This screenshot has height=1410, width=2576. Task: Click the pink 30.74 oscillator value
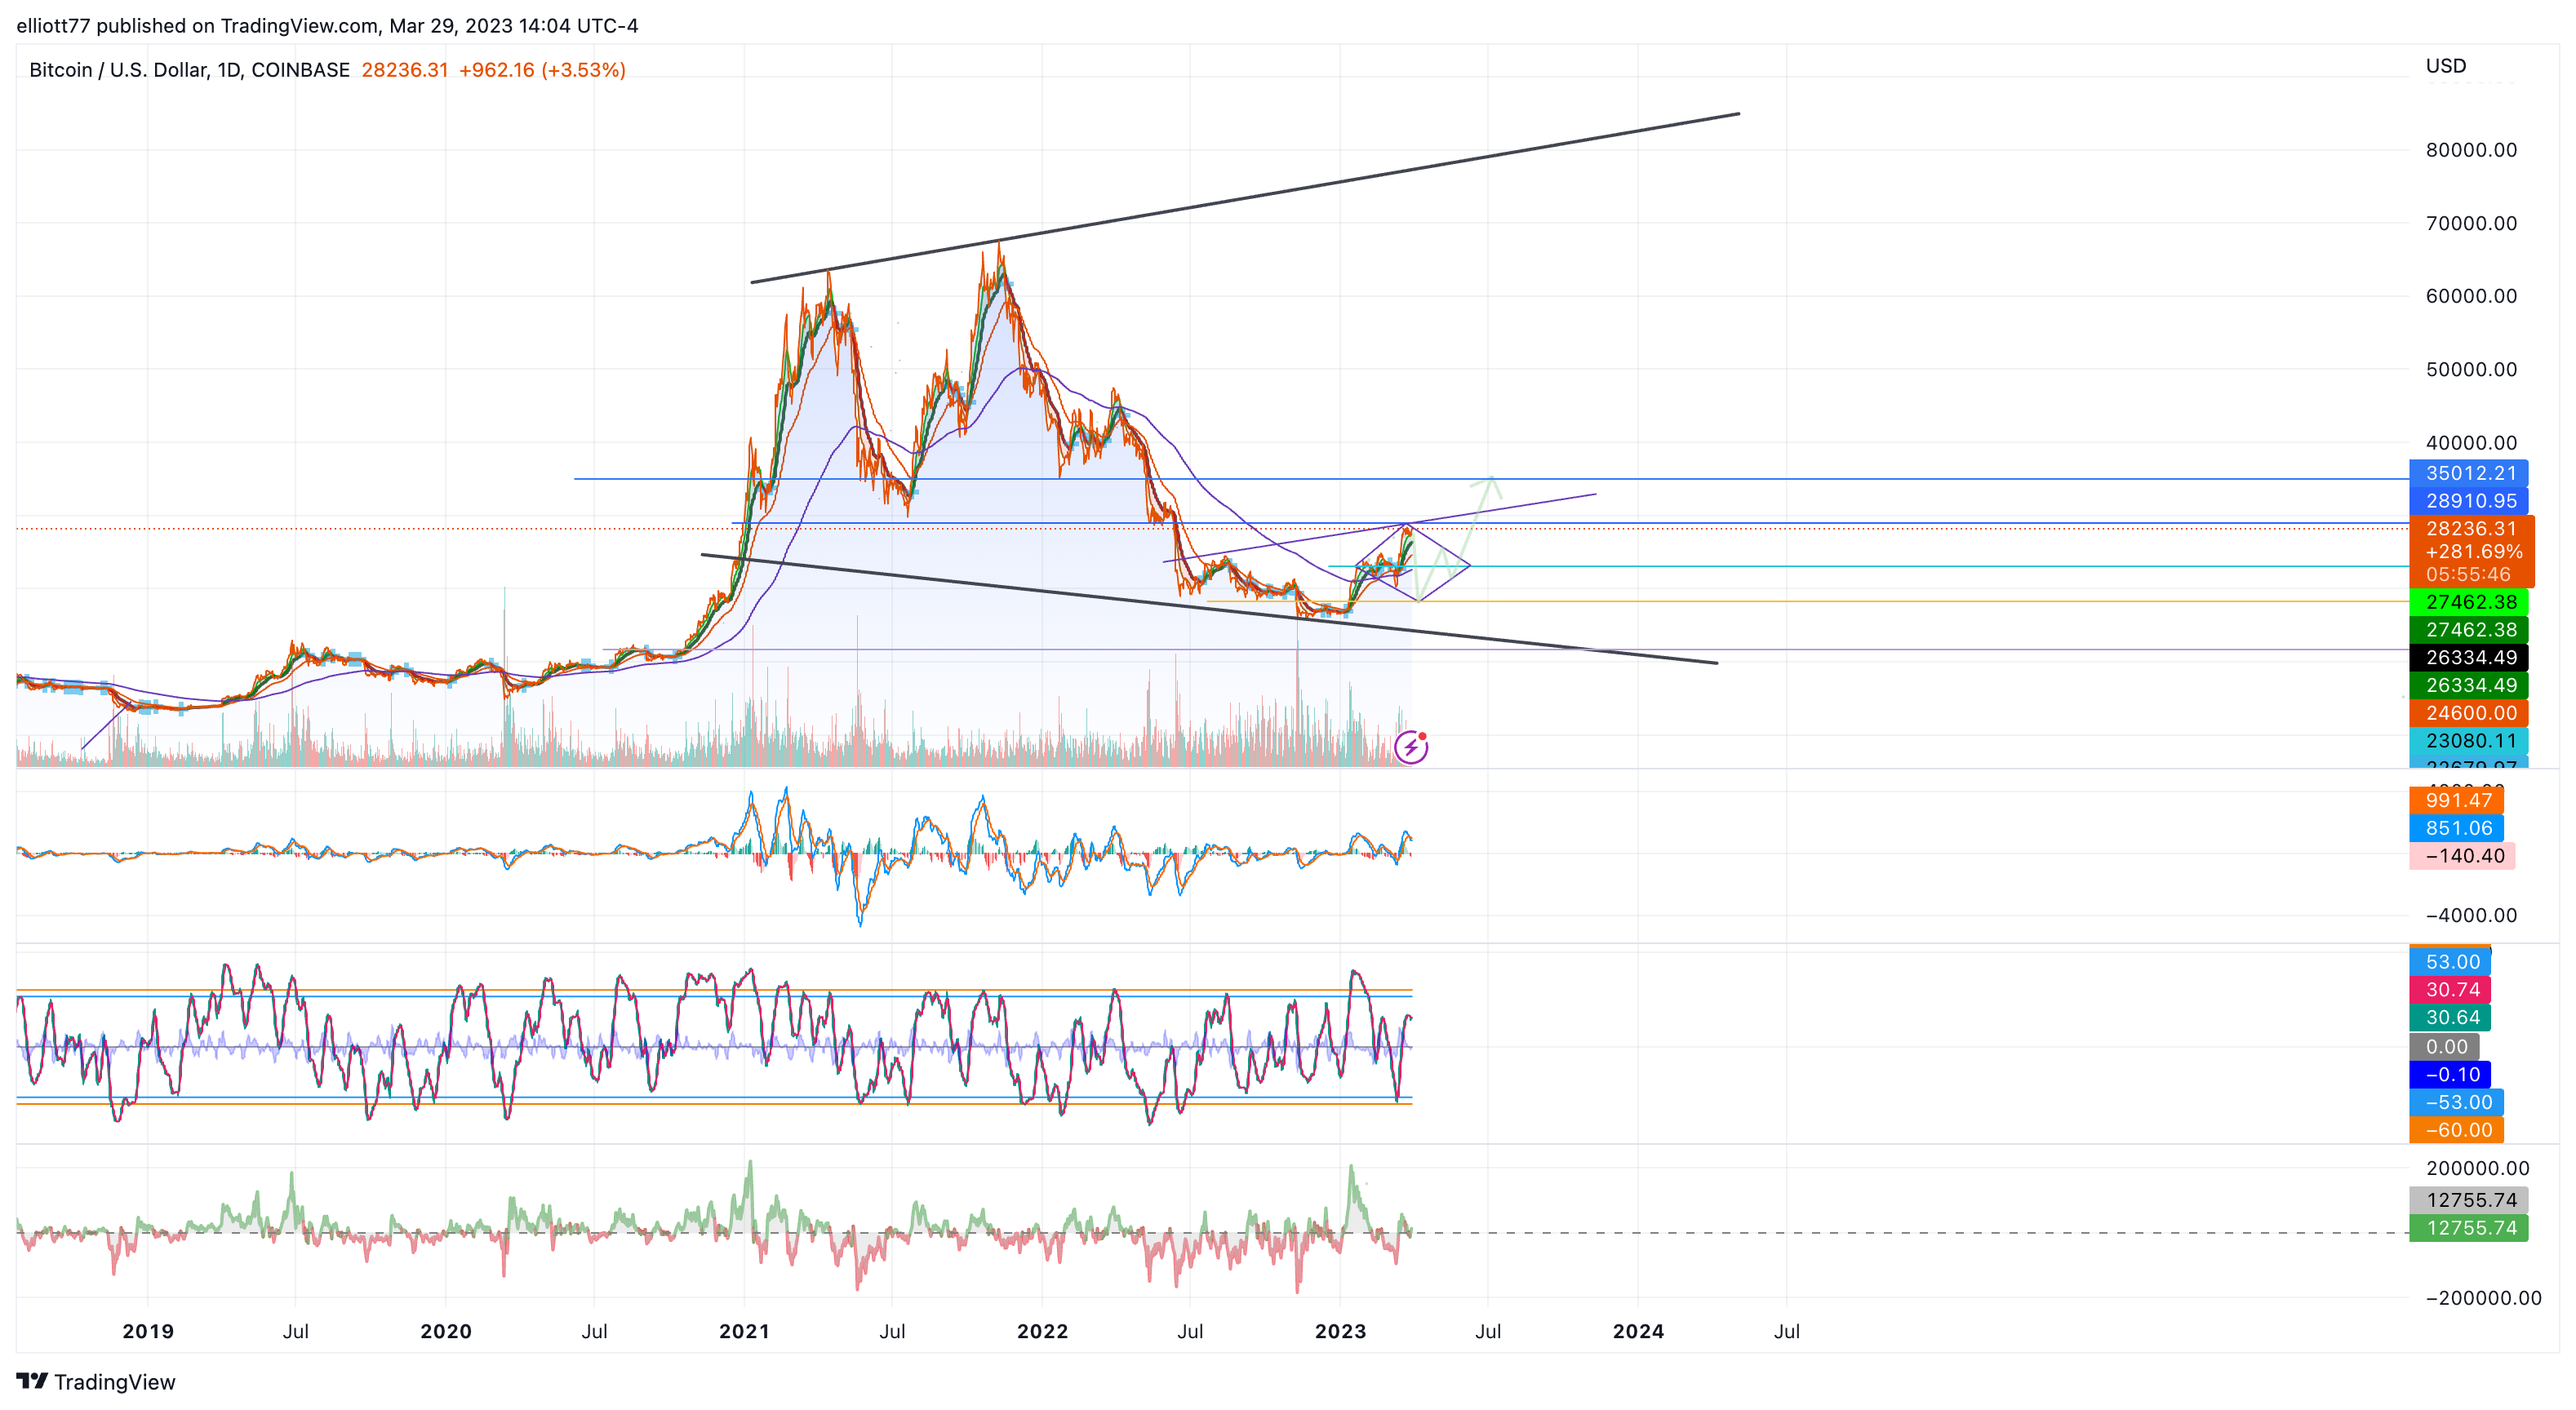(x=2450, y=990)
